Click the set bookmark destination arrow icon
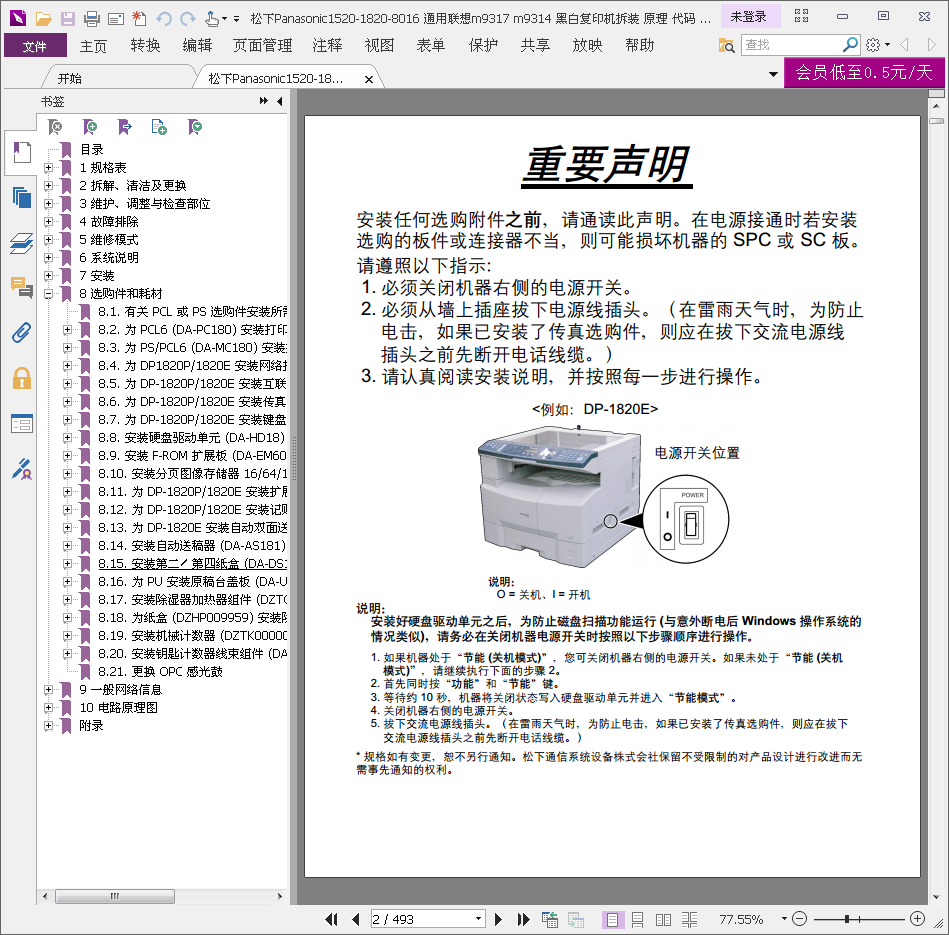The image size is (949, 935). click(125, 126)
